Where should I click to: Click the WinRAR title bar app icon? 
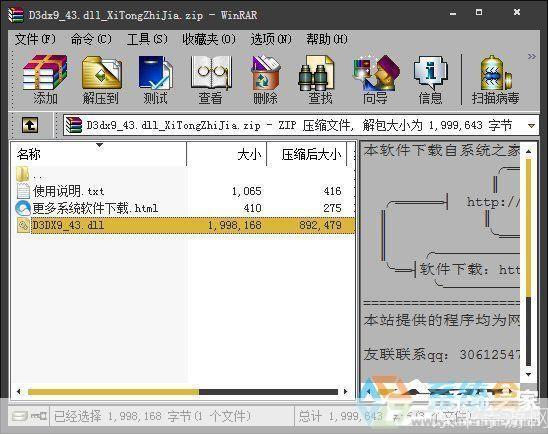(x=16, y=15)
